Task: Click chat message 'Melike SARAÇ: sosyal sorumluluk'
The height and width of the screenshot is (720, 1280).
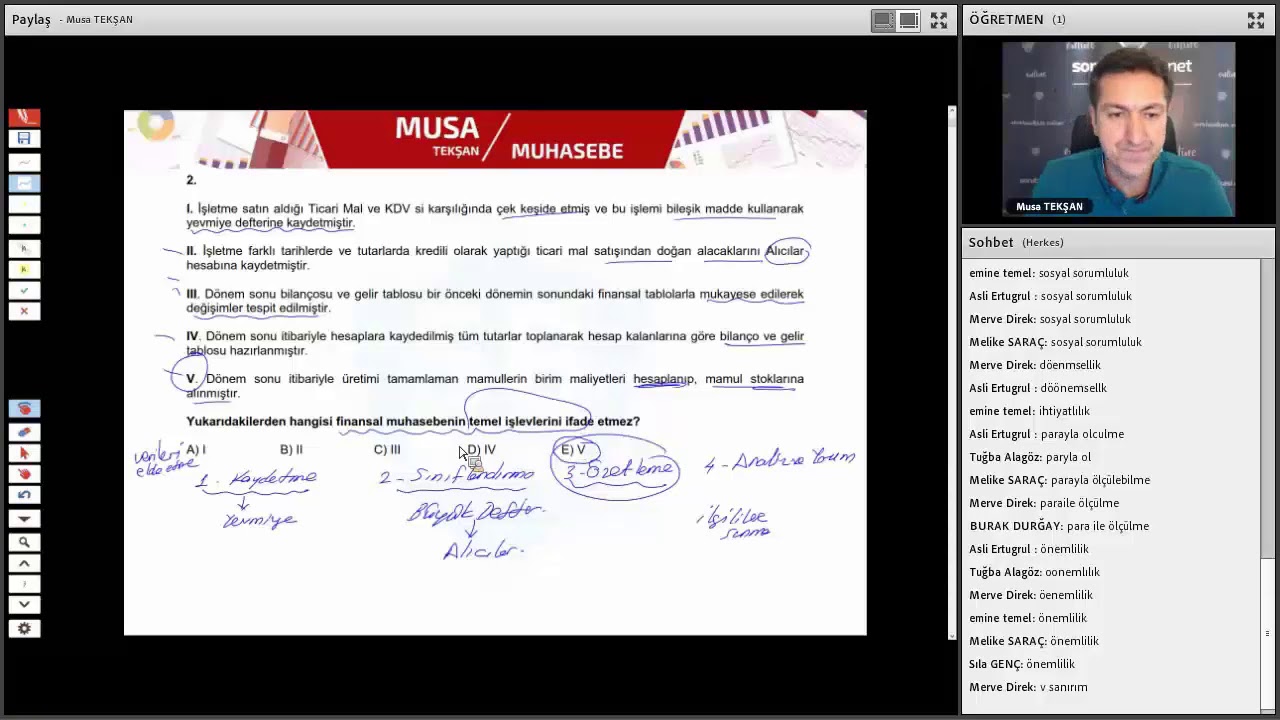Action: (x=1055, y=342)
